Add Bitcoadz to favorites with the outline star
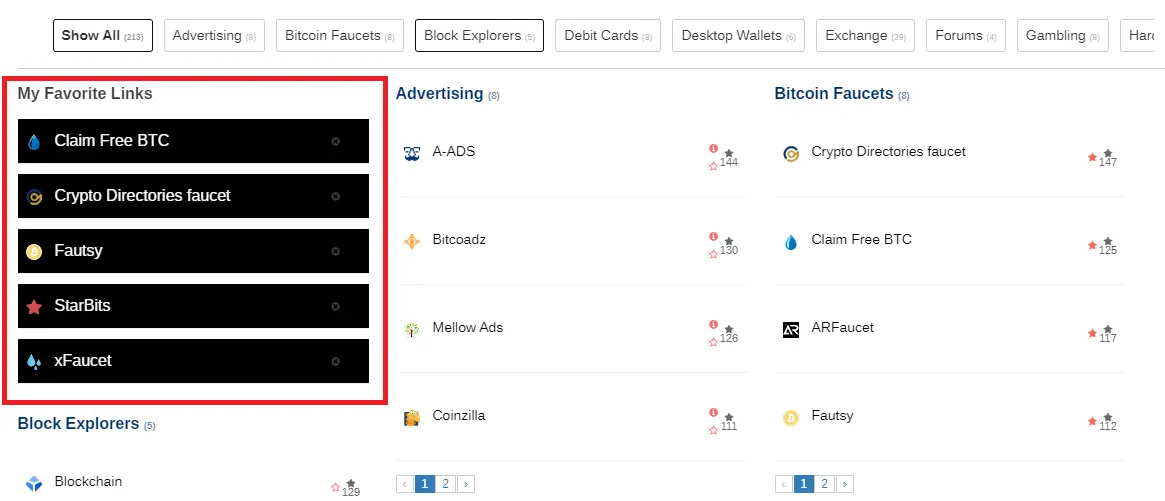The width and height of the screenshot is (1165, 501). click(x=713, y=253)
